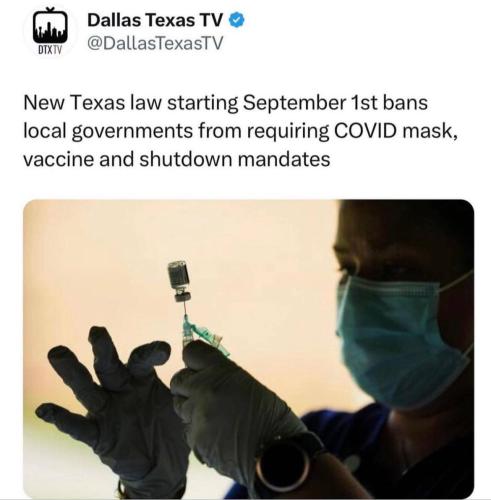The height and width of the screenshot is (500, 491).
Task: Open the DTXTV profile avatar
Action: click(50, 31)
